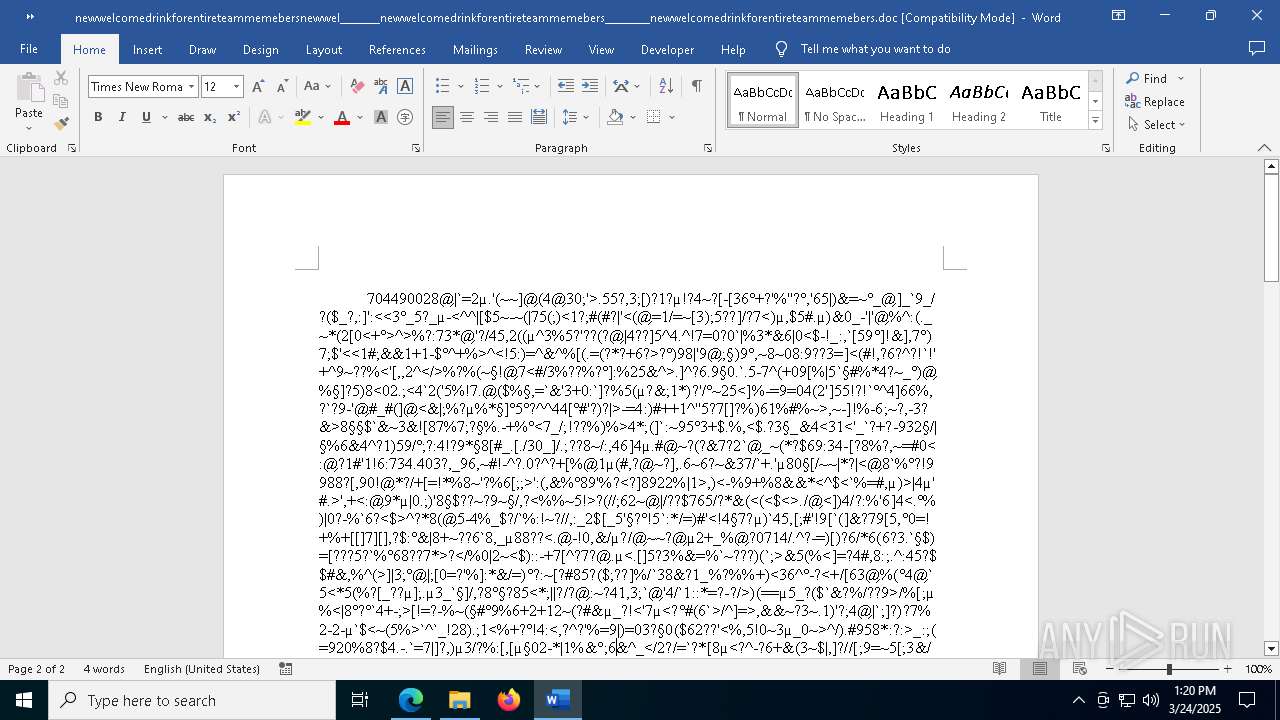Open the font name dropdown
1280x720 pixels.
point(191,87)
